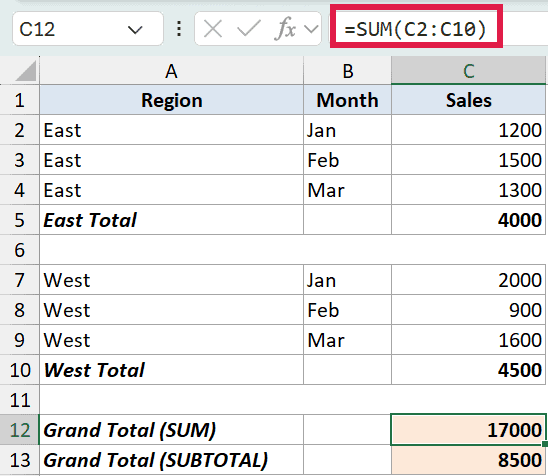Click the Name Box showing C12
This screenshot has height=476, width=548.
(x=88, y=29)
